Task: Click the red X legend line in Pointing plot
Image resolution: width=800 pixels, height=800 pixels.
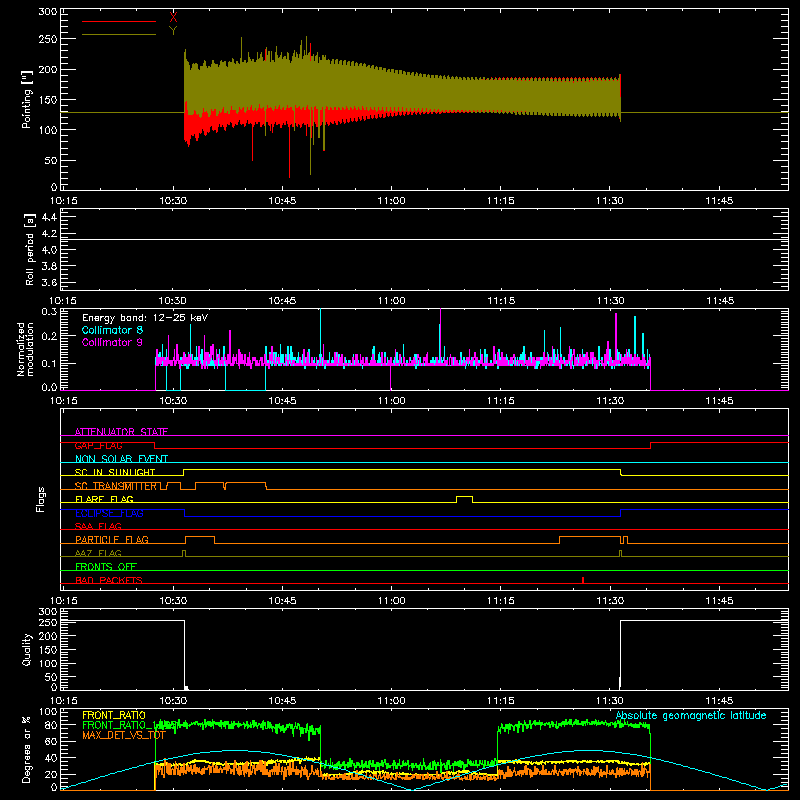Action: [x=119, y=21]
